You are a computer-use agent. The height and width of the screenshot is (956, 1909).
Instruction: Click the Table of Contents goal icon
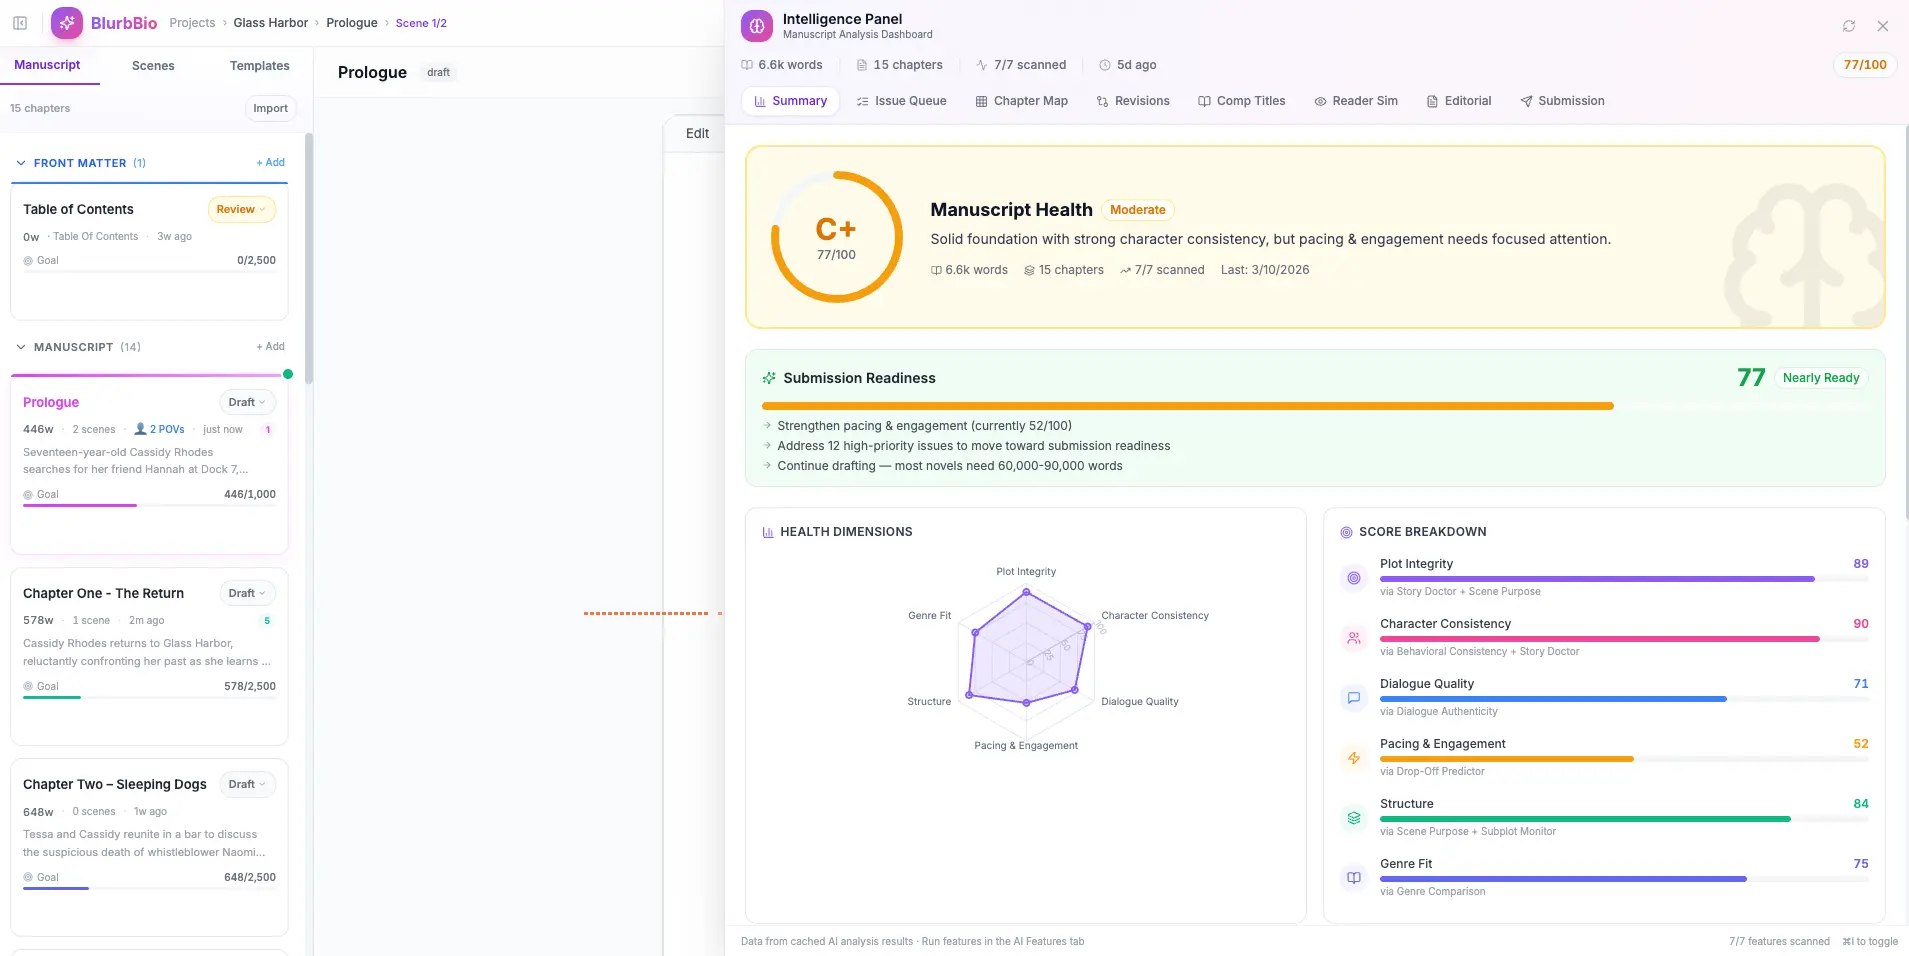tap(28, 260)
